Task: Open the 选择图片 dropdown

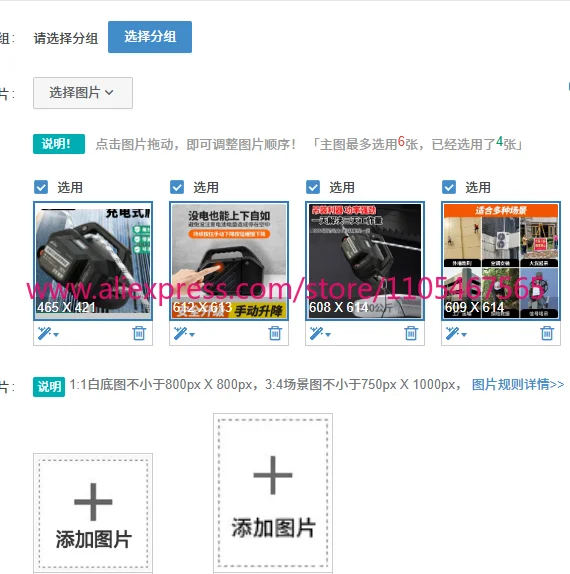Action: coord(83,93)
